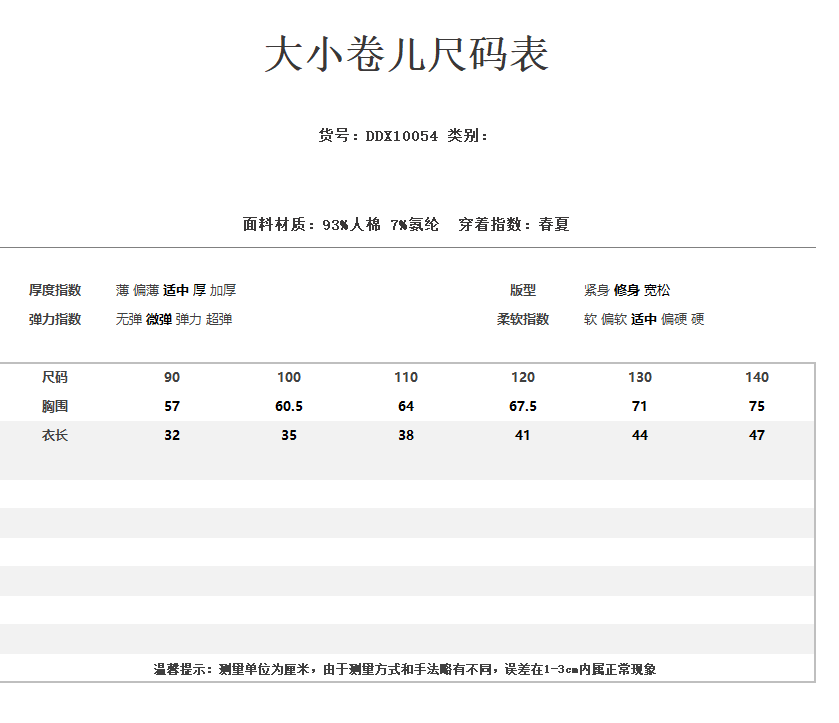
Task: Click length value 32
Action: [x=172, y=435]
